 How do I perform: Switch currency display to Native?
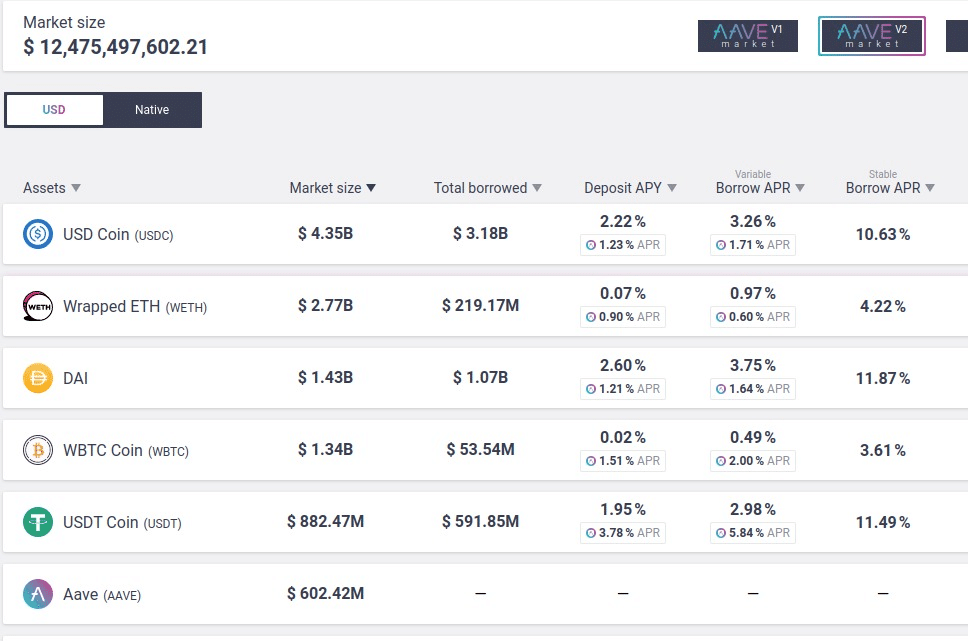[152, 110]
